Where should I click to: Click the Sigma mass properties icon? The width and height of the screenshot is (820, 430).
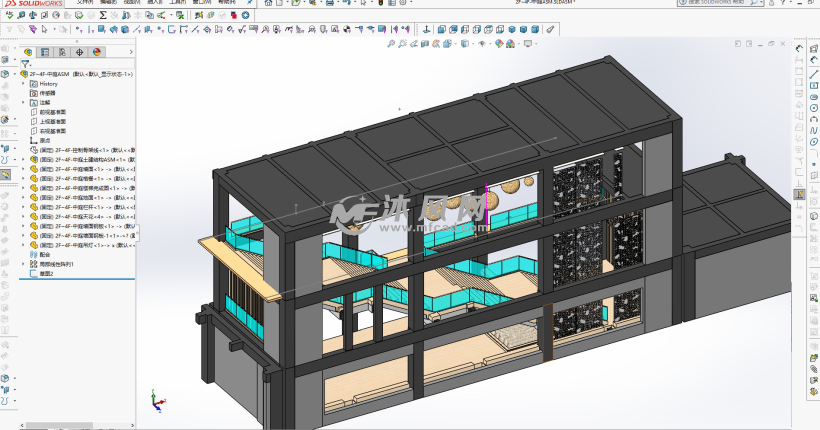pyautogui.click(x=103, y=15)
